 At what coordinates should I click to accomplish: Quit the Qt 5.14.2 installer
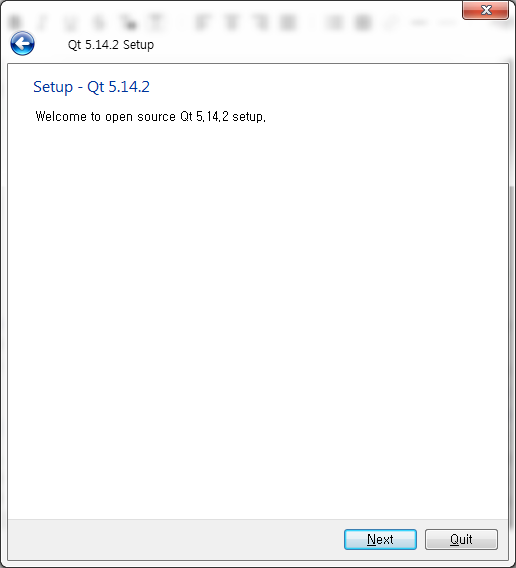tap(461, 539)
